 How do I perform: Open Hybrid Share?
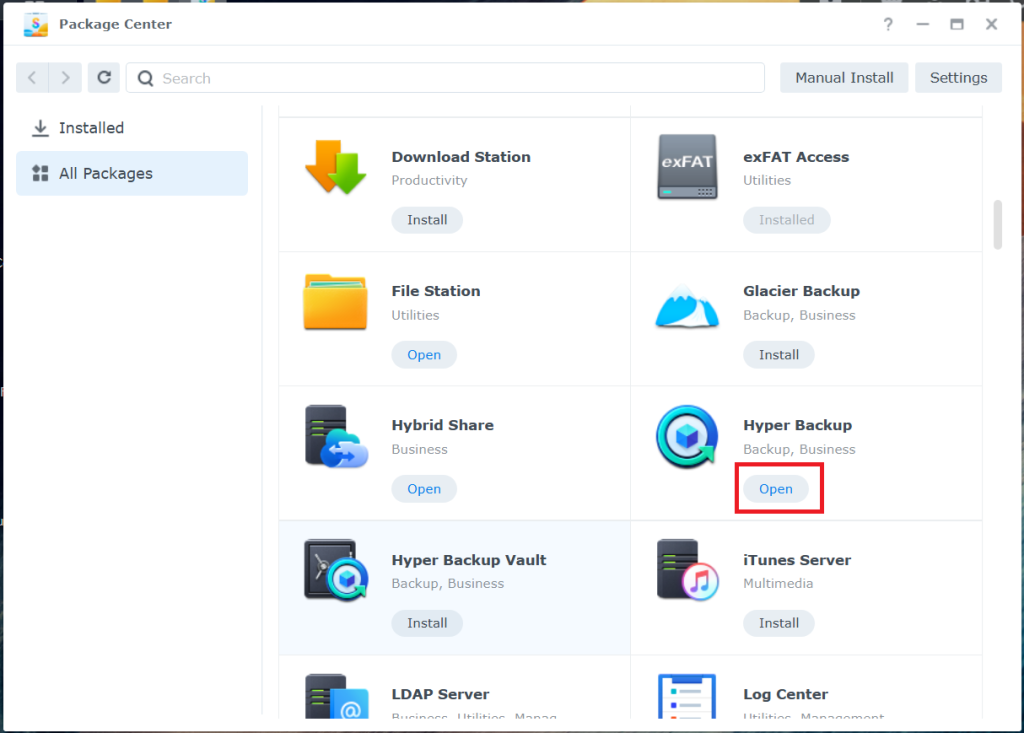[424, 489]
